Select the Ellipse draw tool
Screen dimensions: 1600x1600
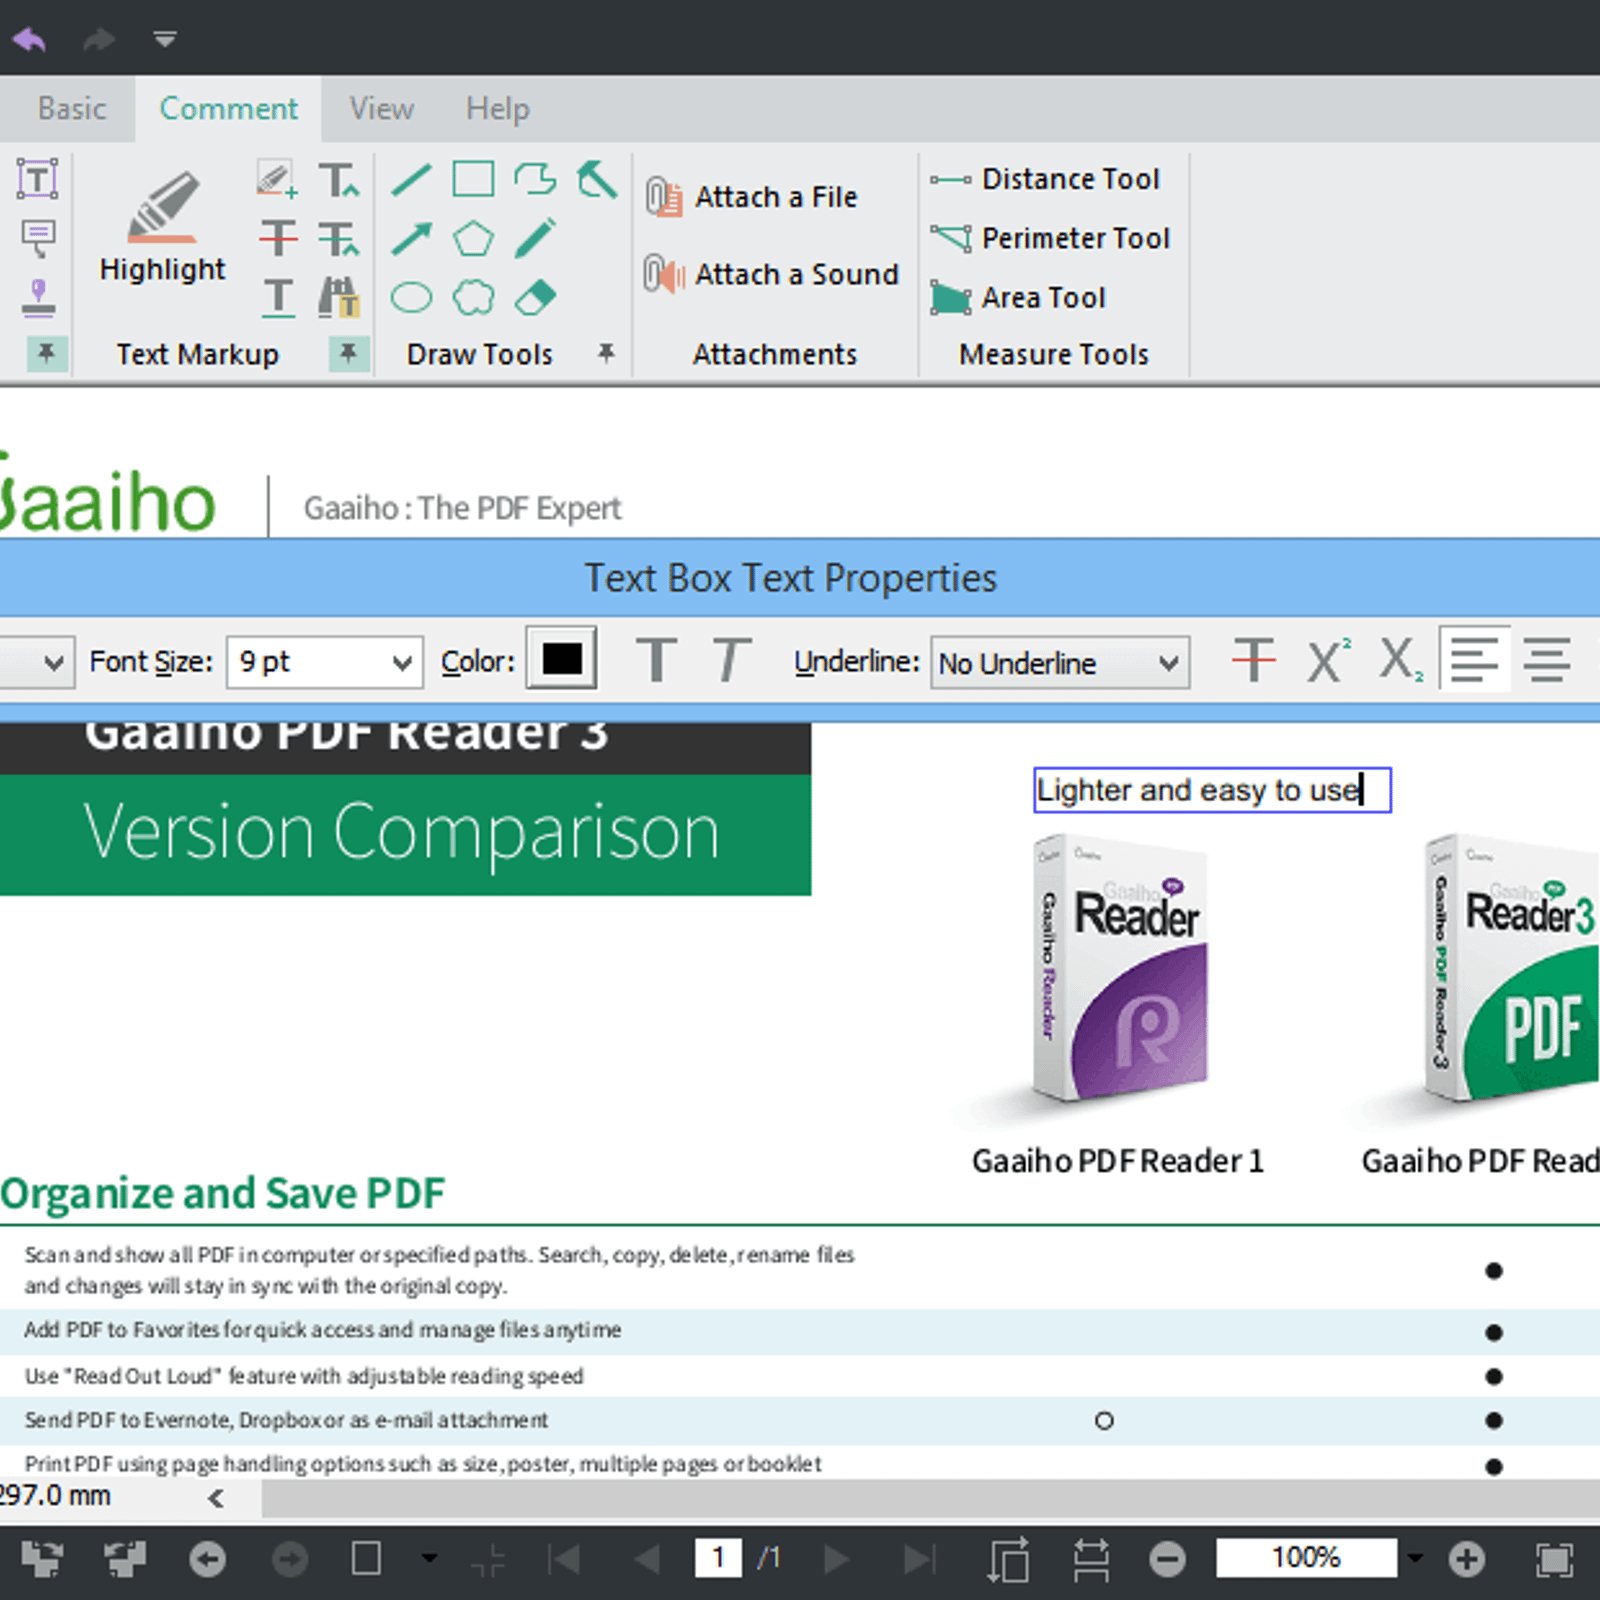[411, 297]
